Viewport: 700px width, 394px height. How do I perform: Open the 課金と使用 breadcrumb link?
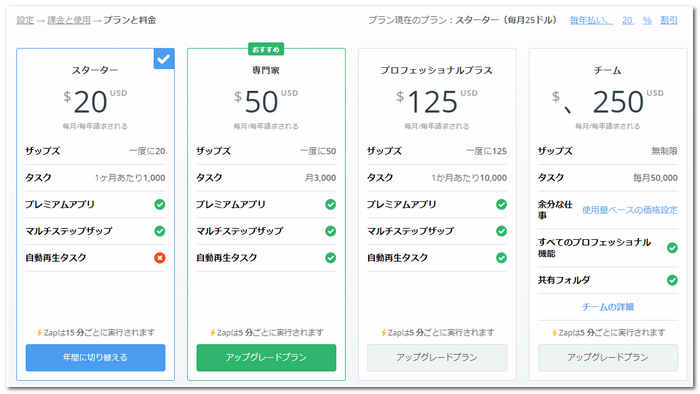(x=69, y=20)
